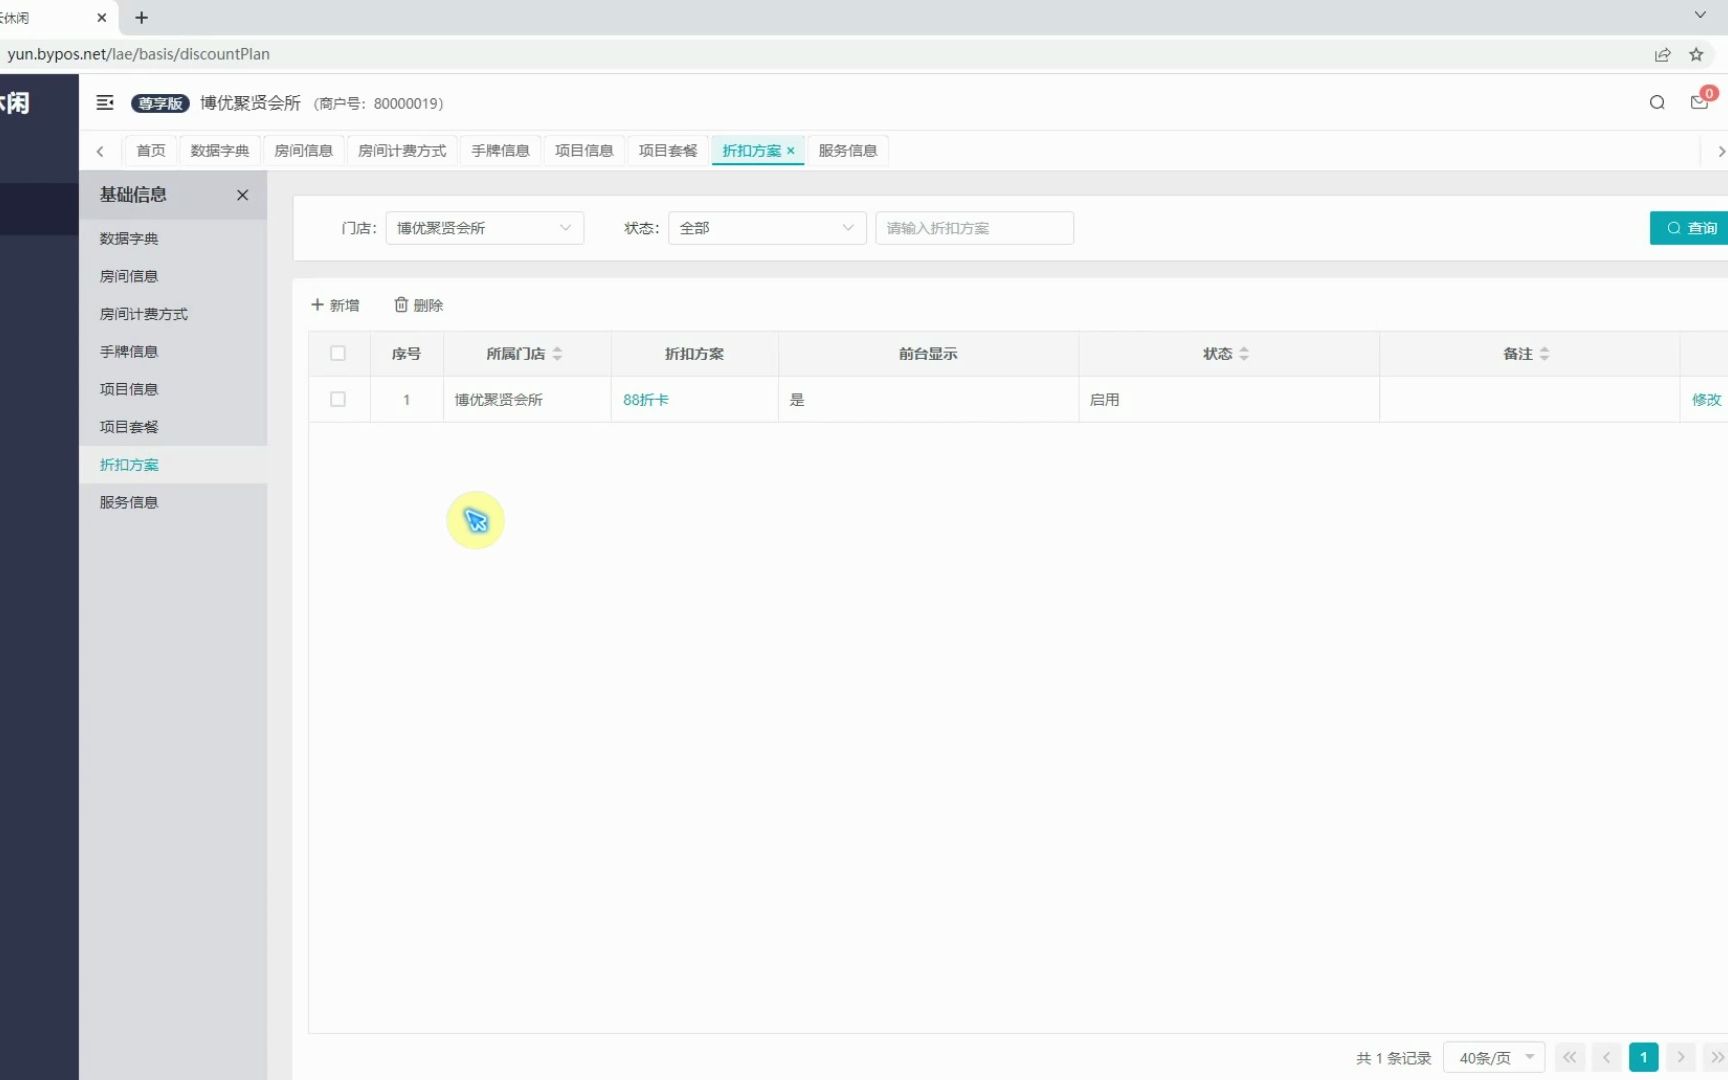The image size is (1728, 1080).
Task: Switch to the 数据字典 tab
Action: pyautogui.click(x=220, y=151)
